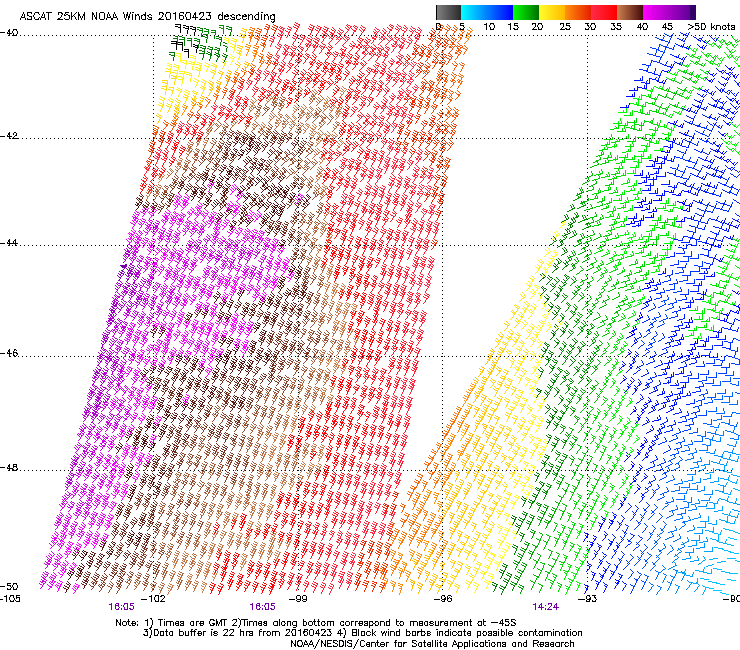Click the '>50 knots' legend label
The width and height of the screenshot is (740, 650).
(x=711, y=26)
